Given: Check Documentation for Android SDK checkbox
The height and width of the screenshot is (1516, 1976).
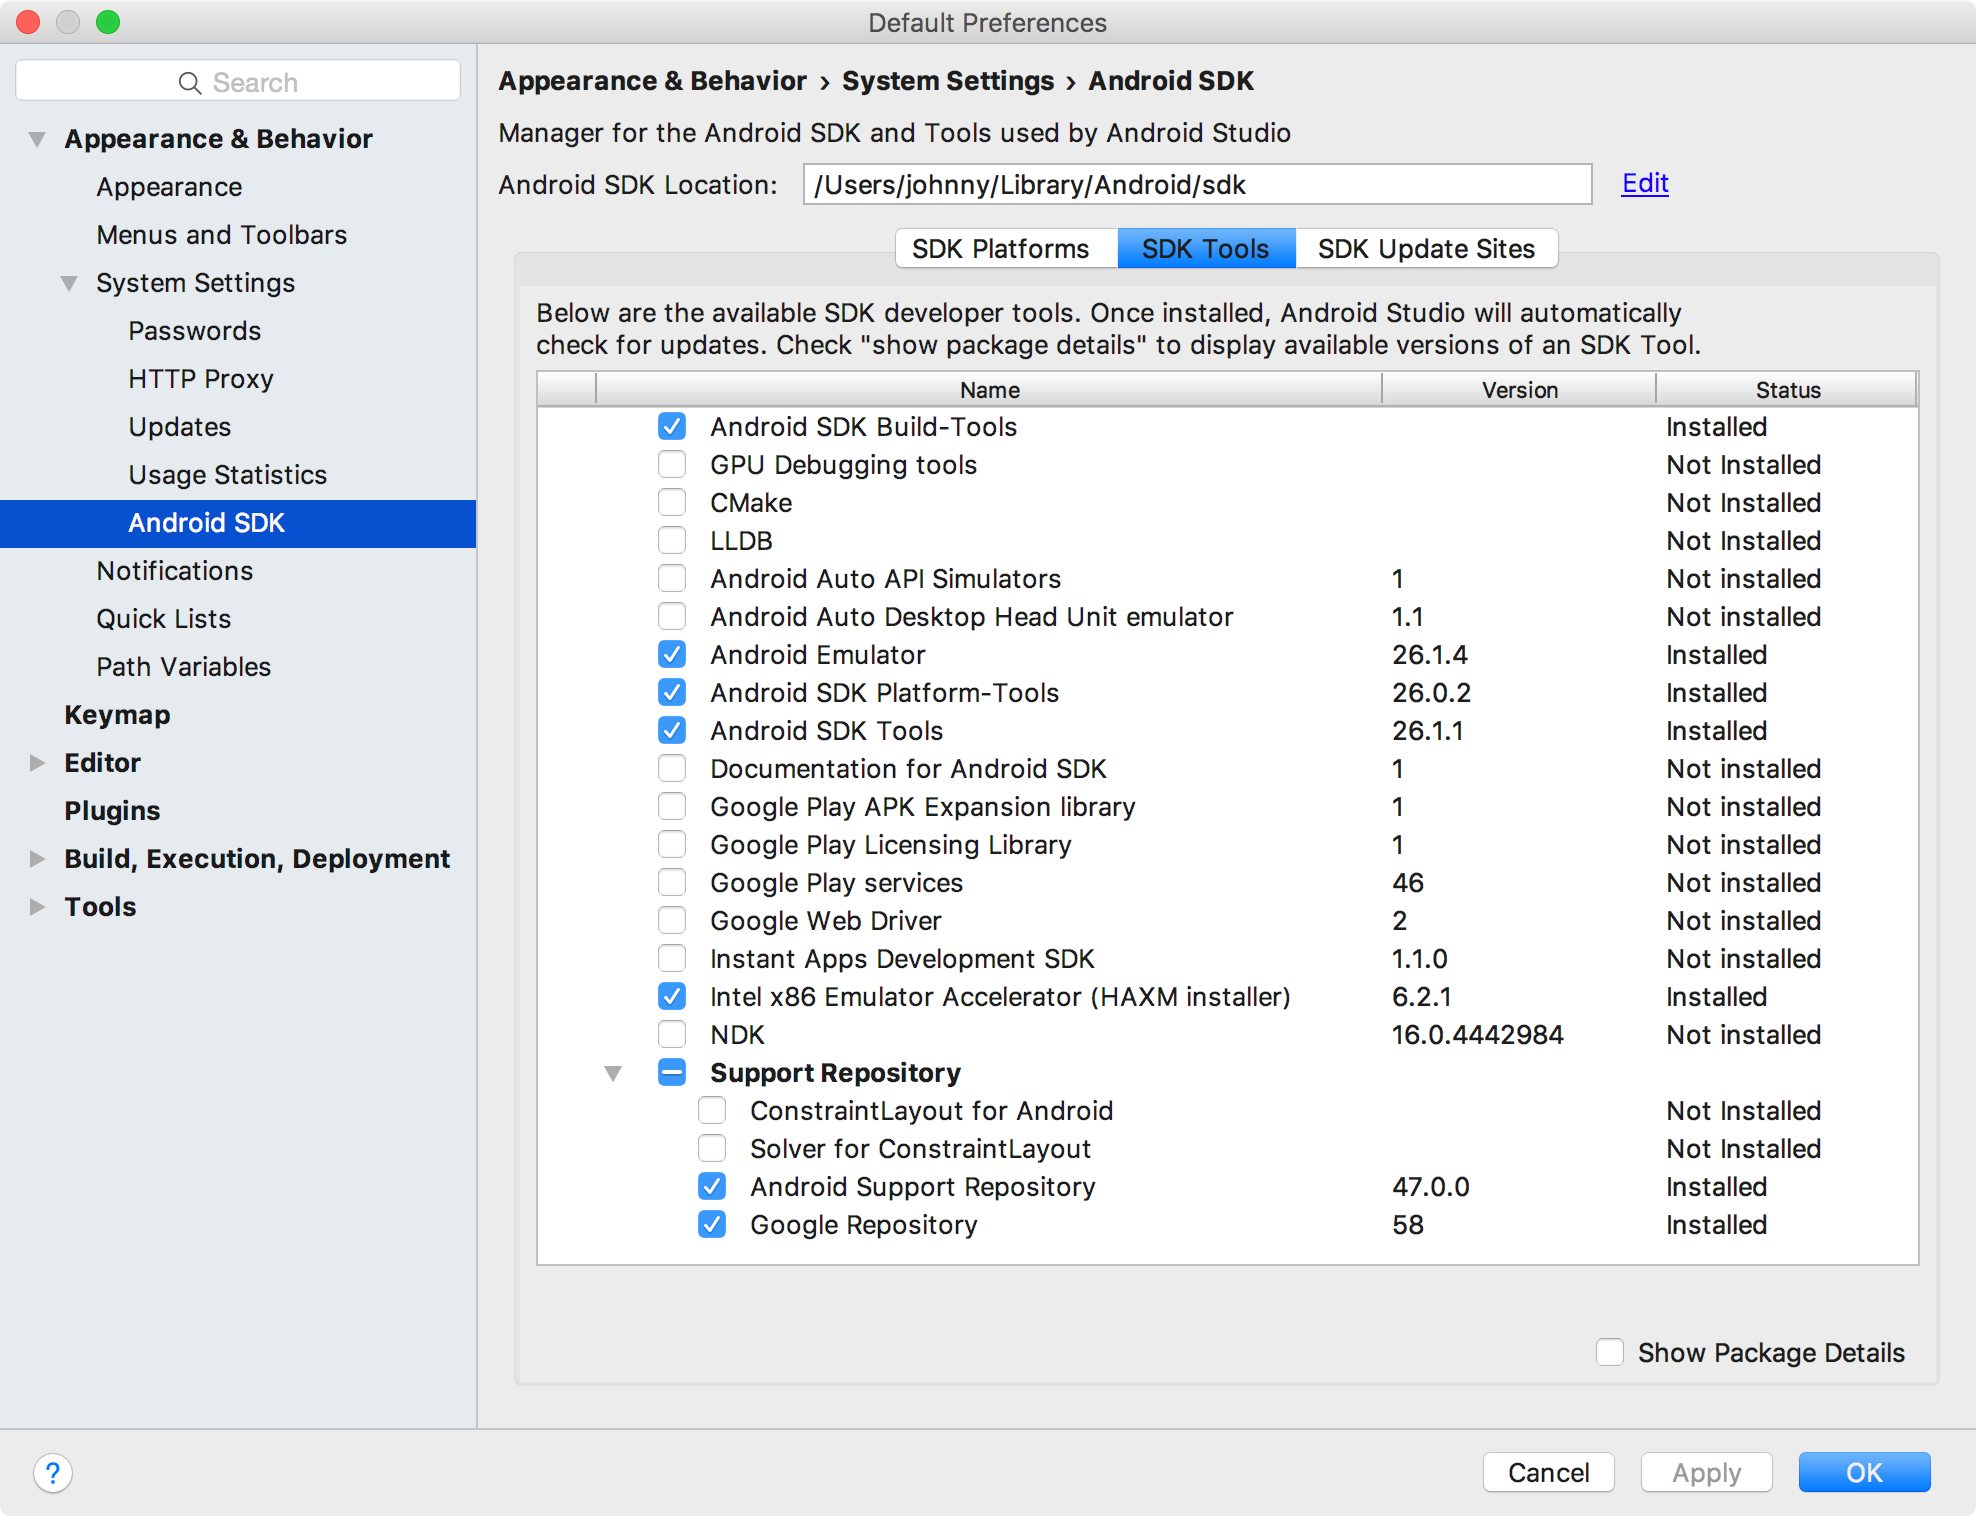Looking at the screenshot, I should 672,769.
